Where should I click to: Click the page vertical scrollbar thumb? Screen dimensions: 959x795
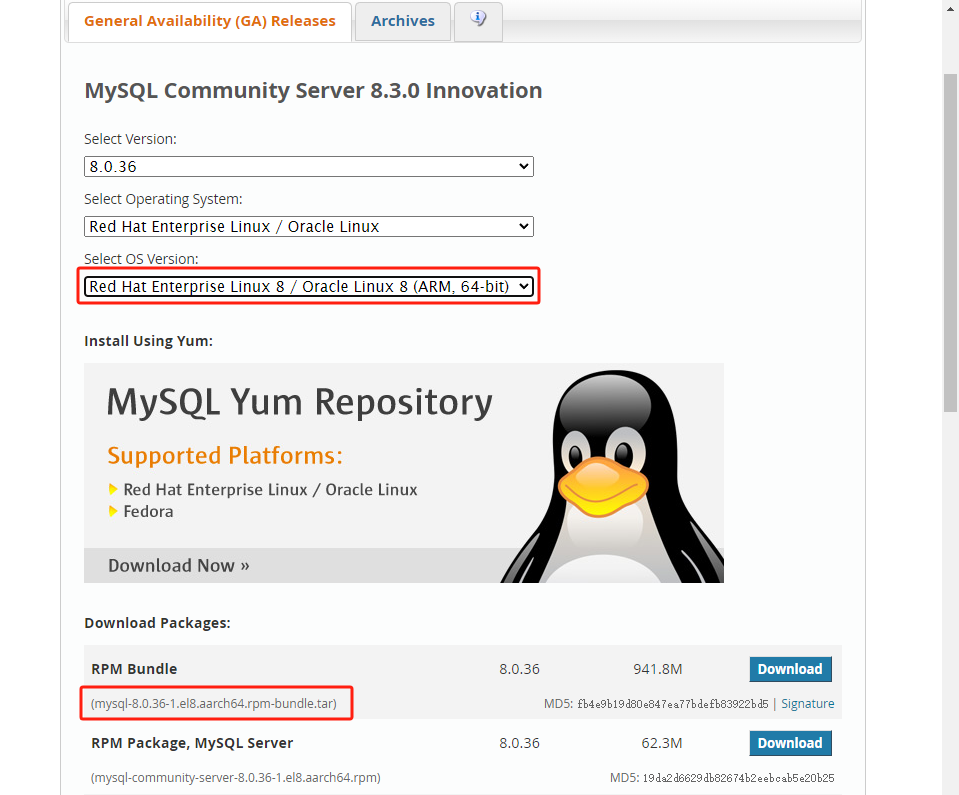tap(950, 243)
